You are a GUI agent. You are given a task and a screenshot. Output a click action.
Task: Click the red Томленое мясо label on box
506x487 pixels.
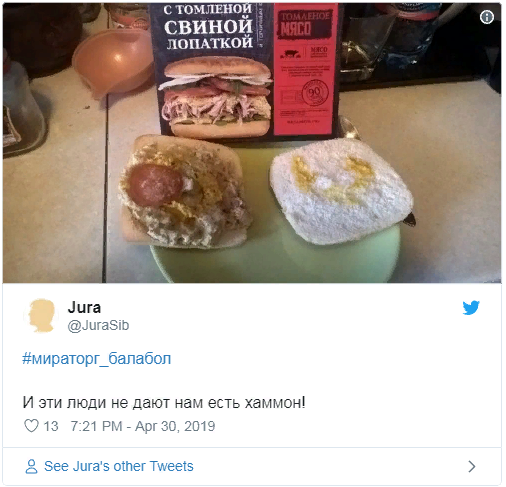[304, 25]
